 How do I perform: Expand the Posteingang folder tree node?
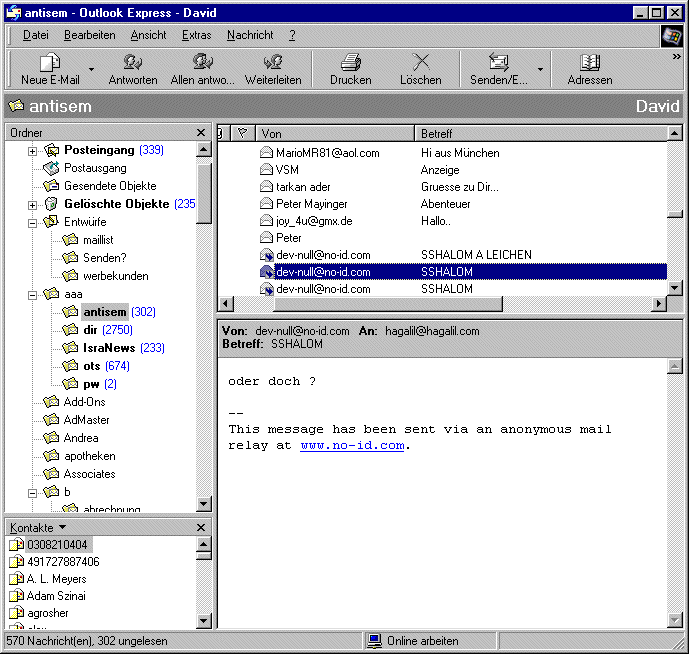[x=33, y=151]
